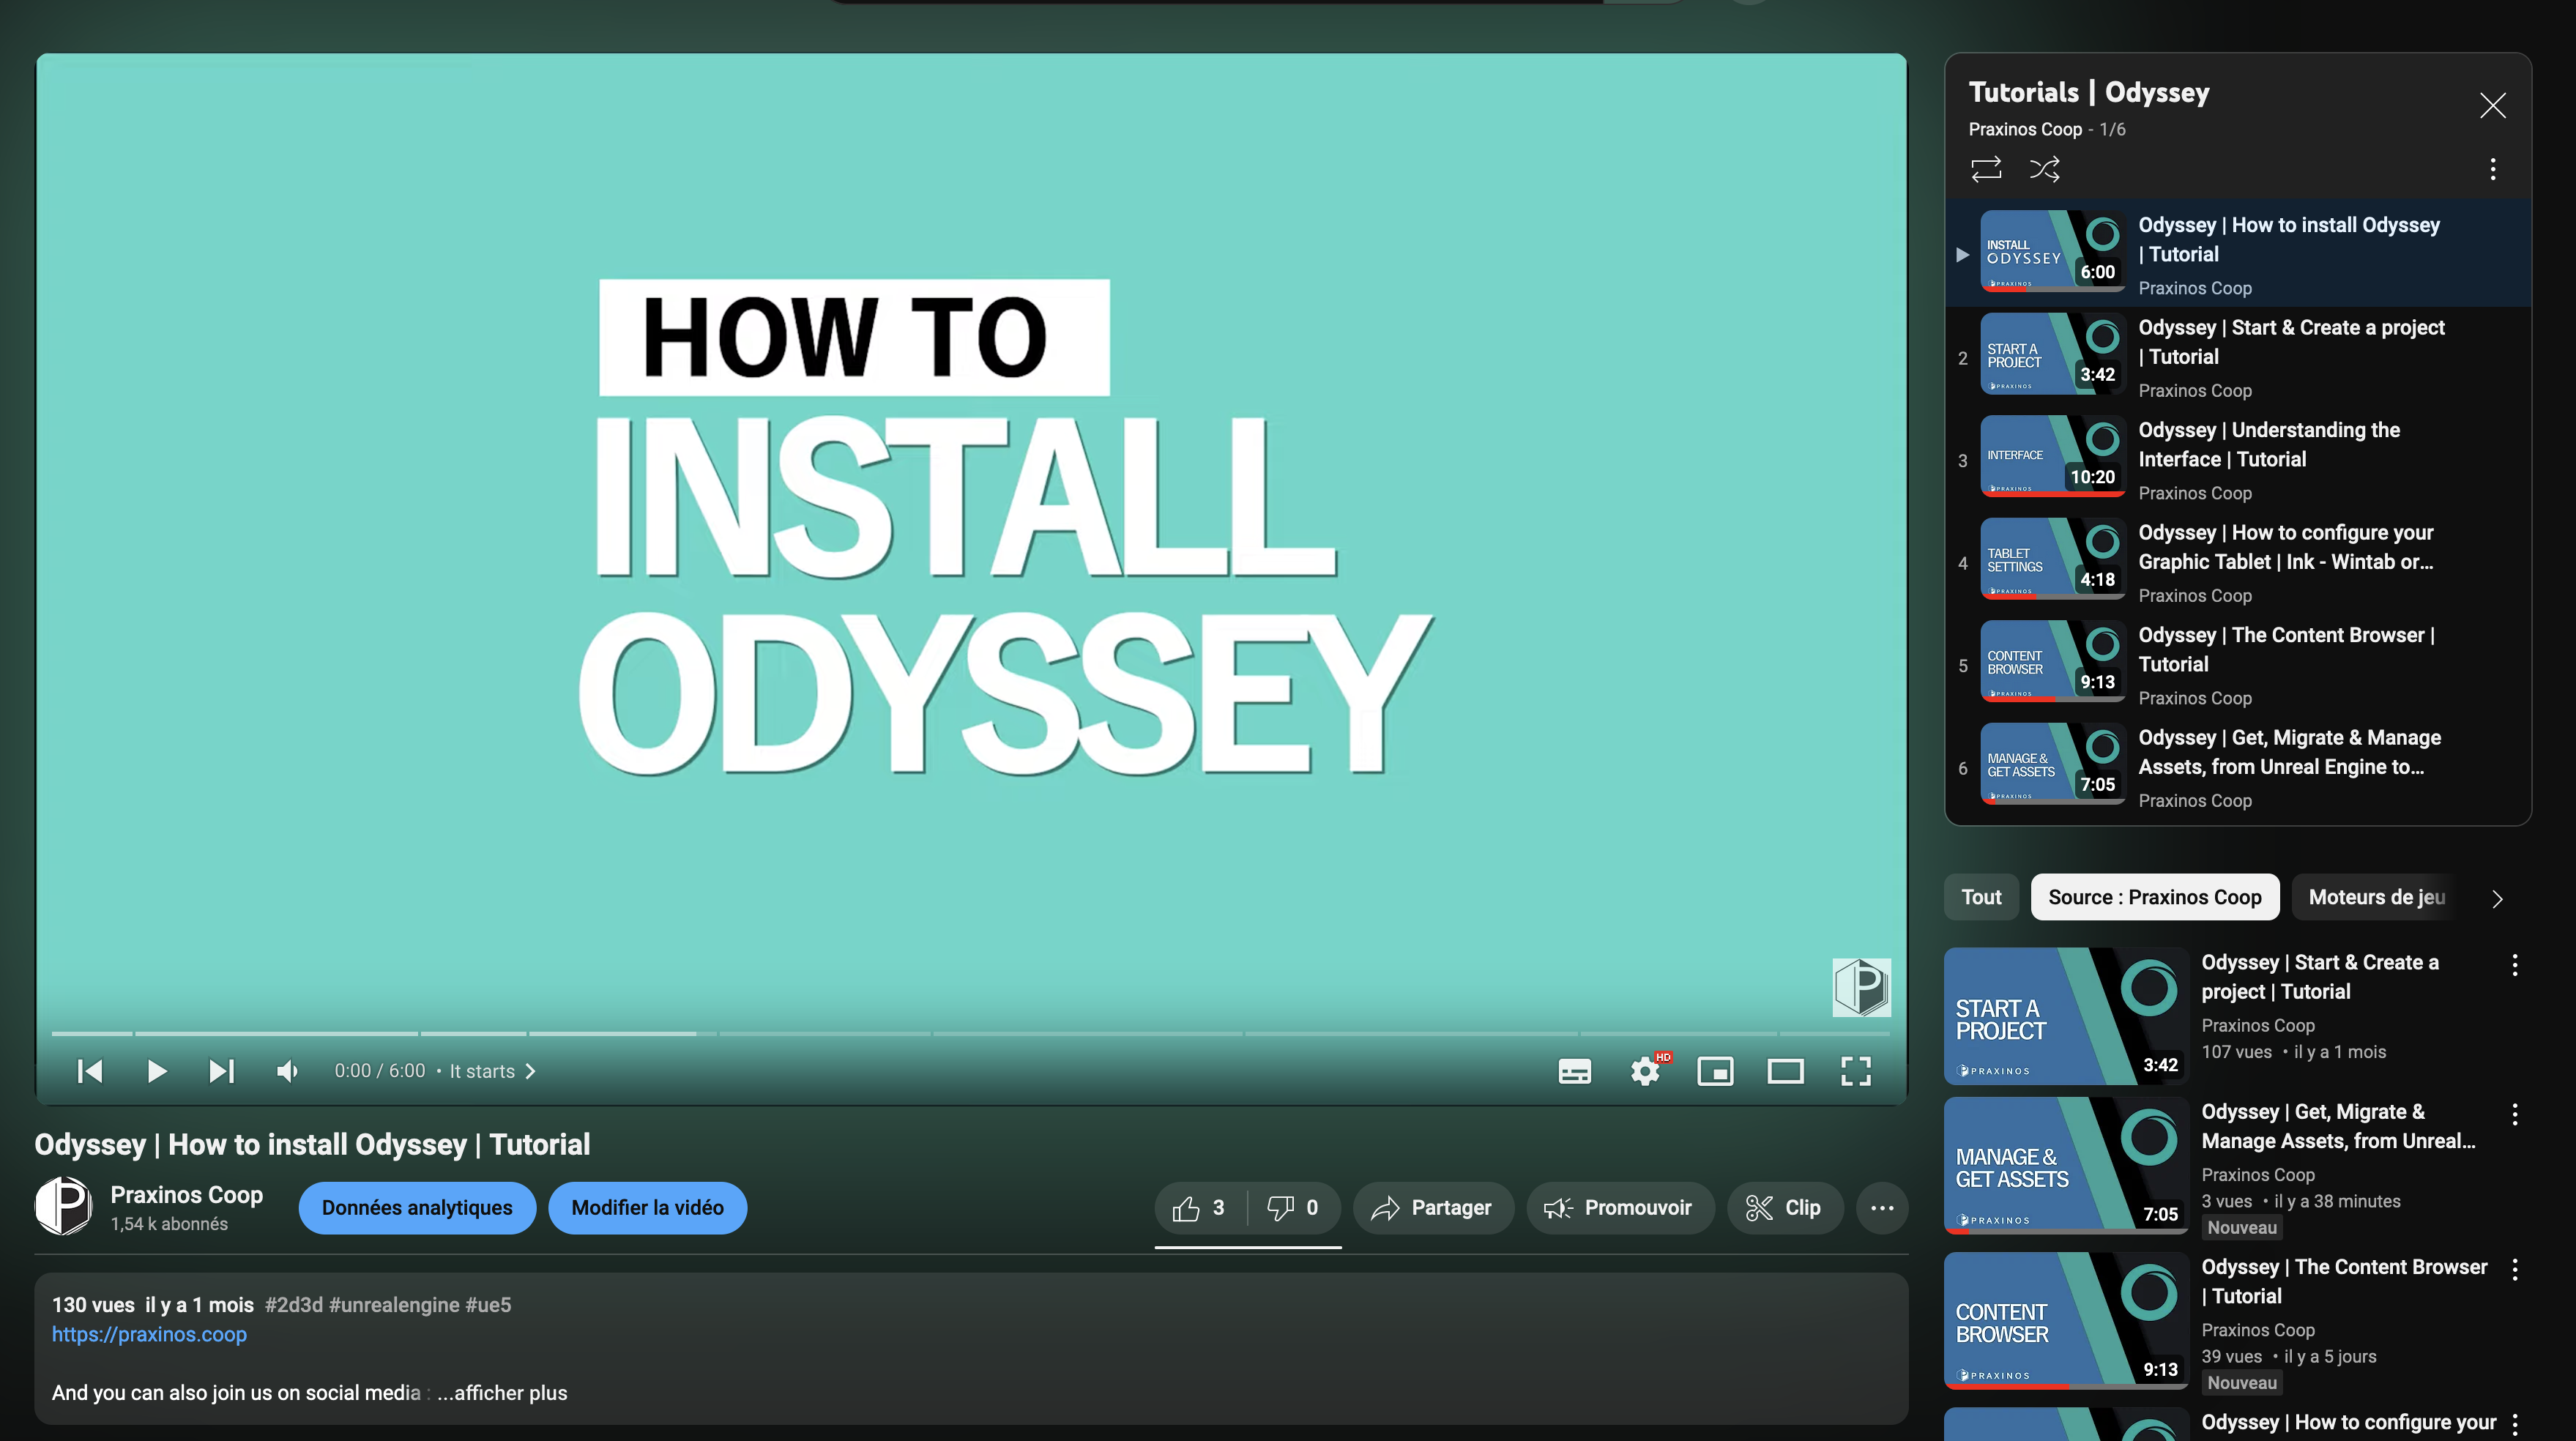Open options for suggested 'How to configure' video

[x=2514, y=1424]
